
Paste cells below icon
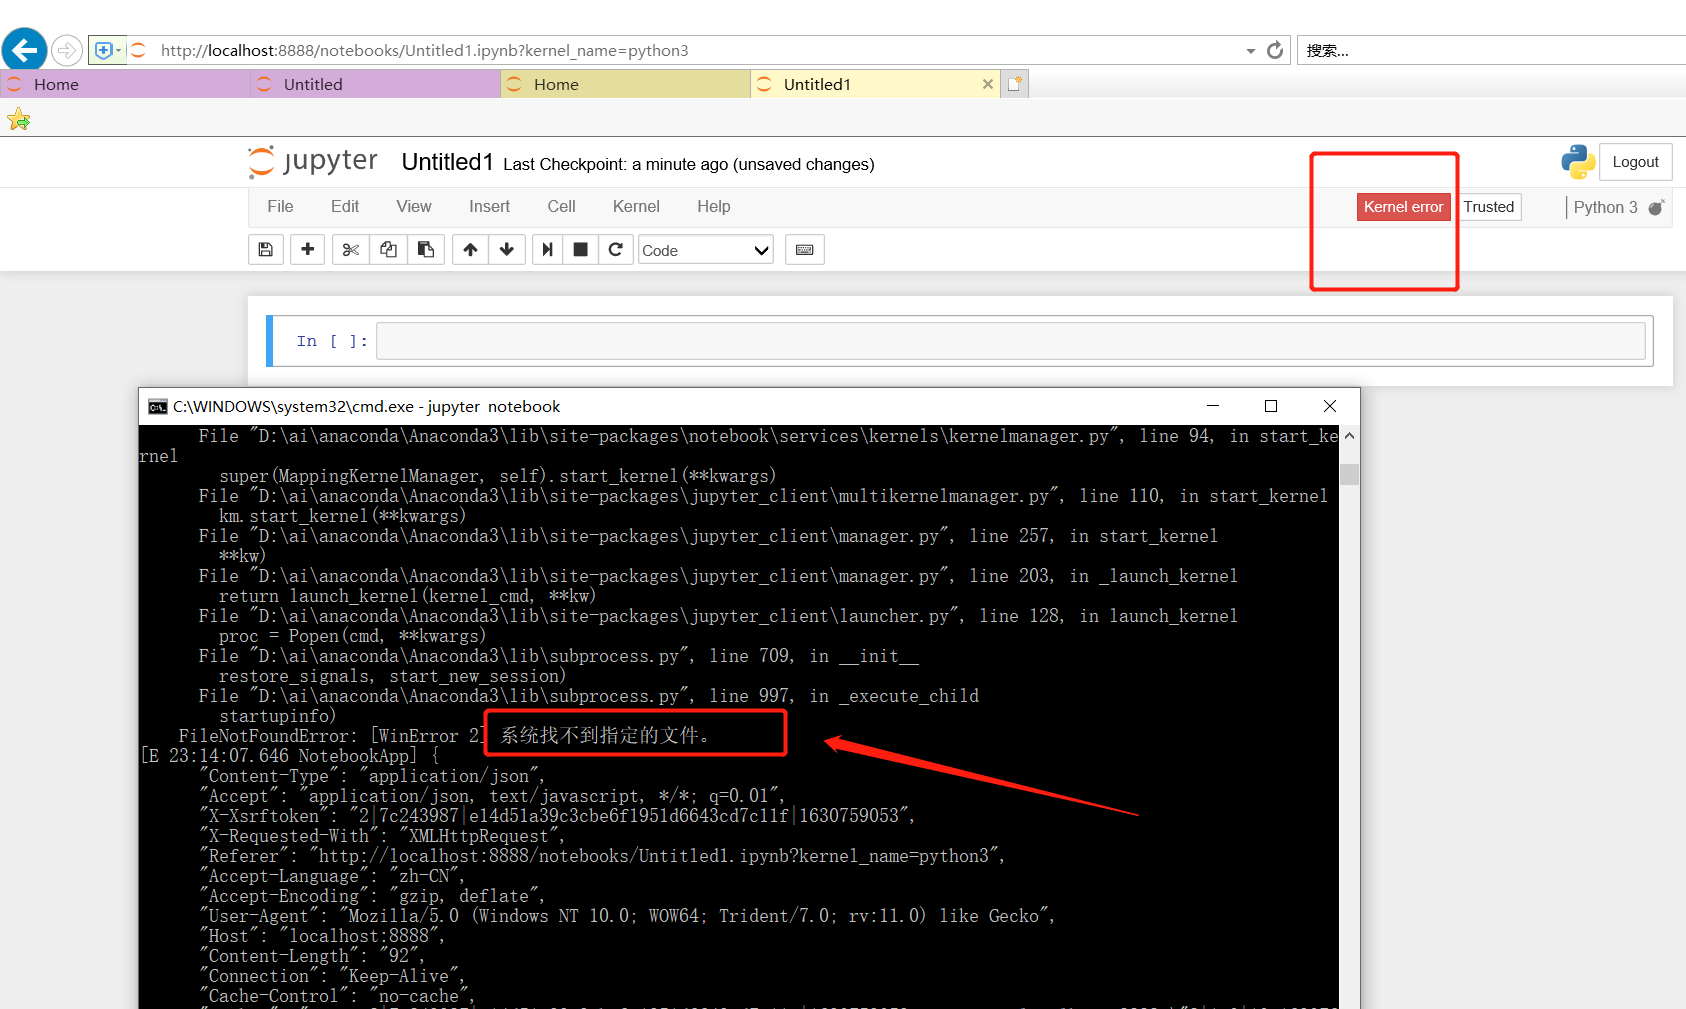426,249
